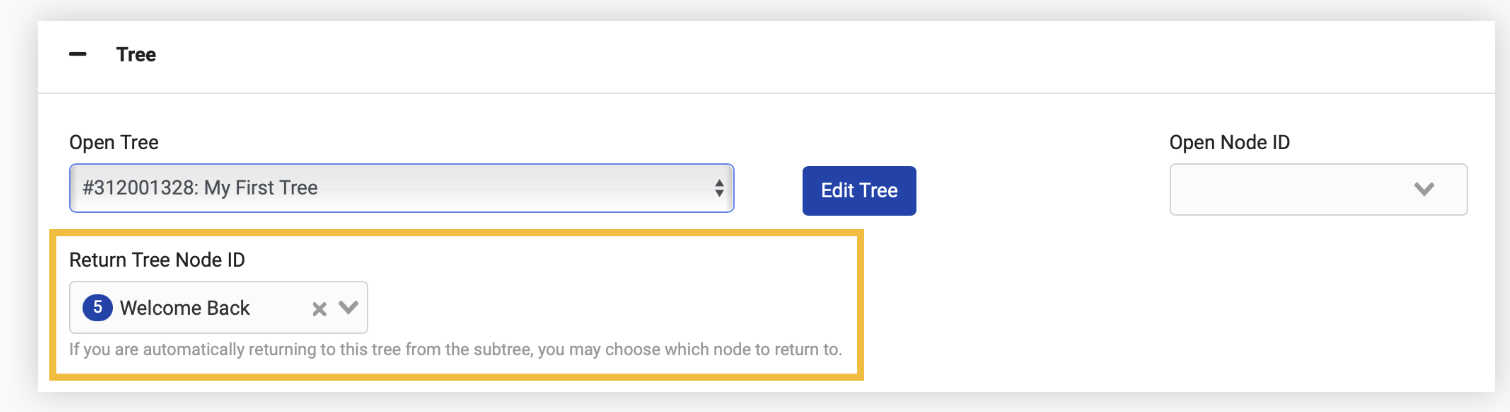The image size is (1510, 412).
Task: Open the Return Tree Node ID dropdown
Action: (218, 307)
